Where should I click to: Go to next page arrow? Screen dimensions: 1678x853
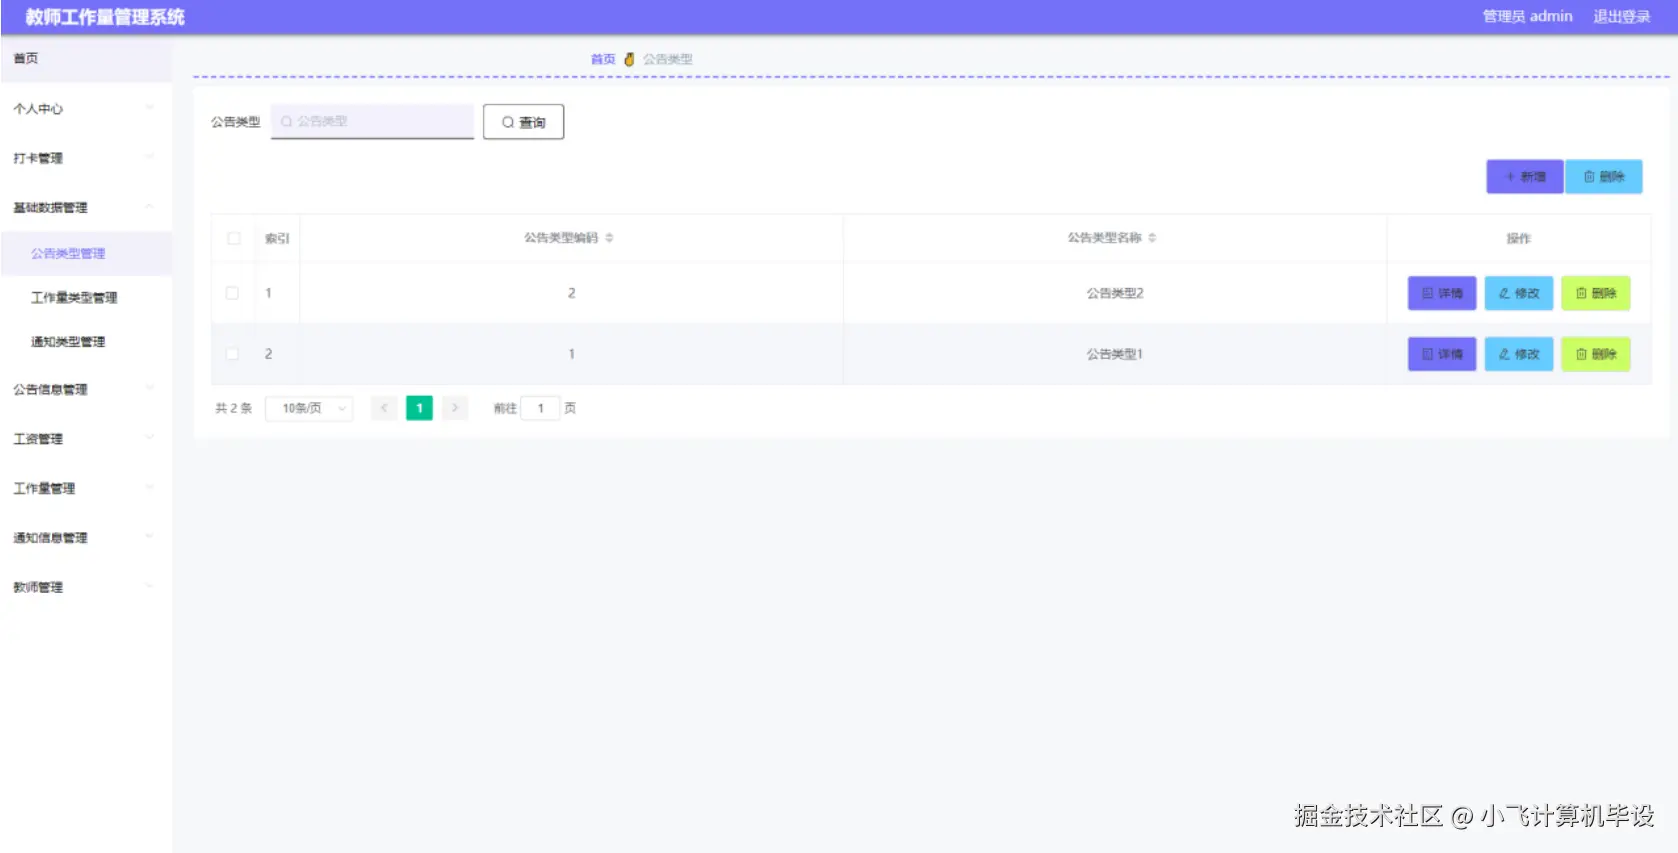pyautogui.click(x=455, y=408)
